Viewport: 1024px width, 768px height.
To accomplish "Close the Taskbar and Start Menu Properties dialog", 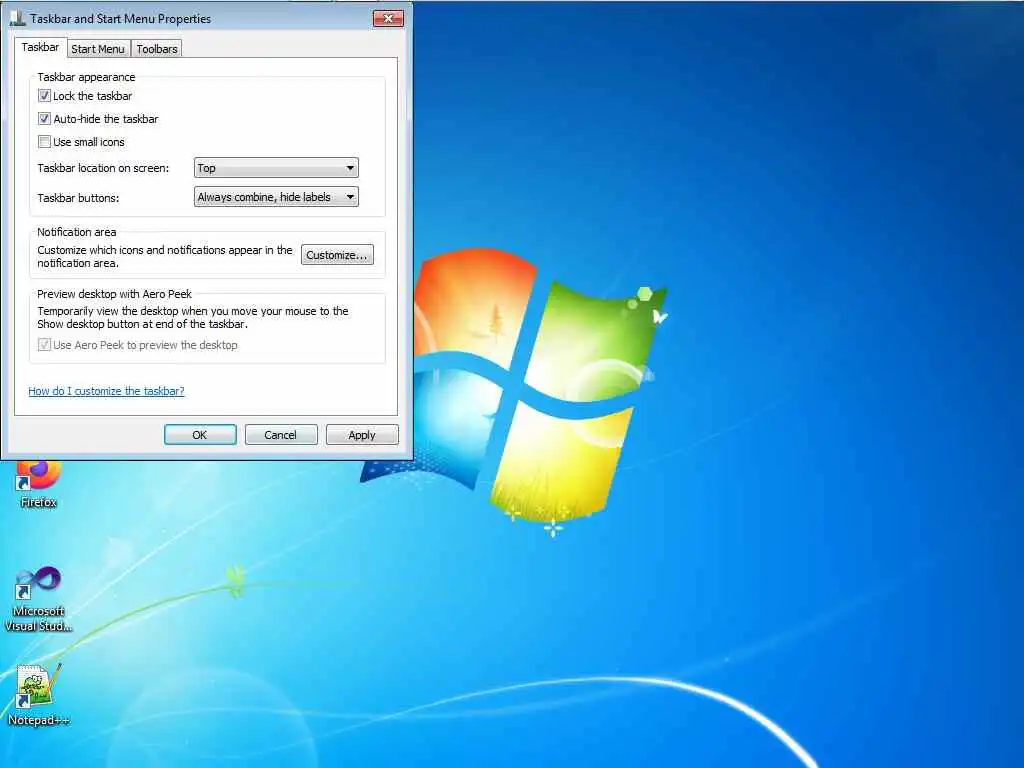I will (x=388, y=18).
